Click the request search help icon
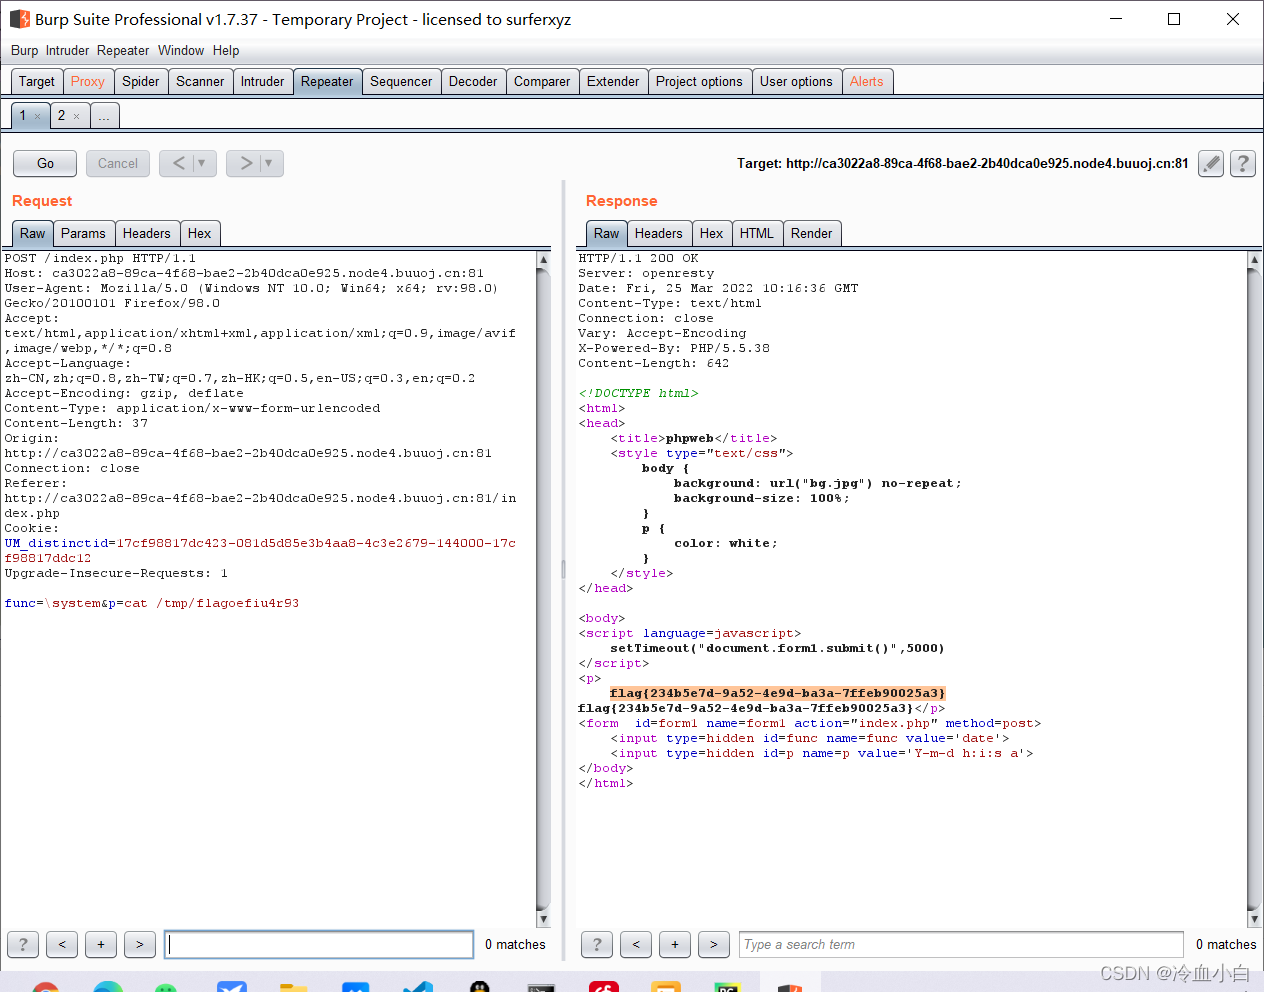This screenshot has height=992, width=1264. tap(23, 944)
